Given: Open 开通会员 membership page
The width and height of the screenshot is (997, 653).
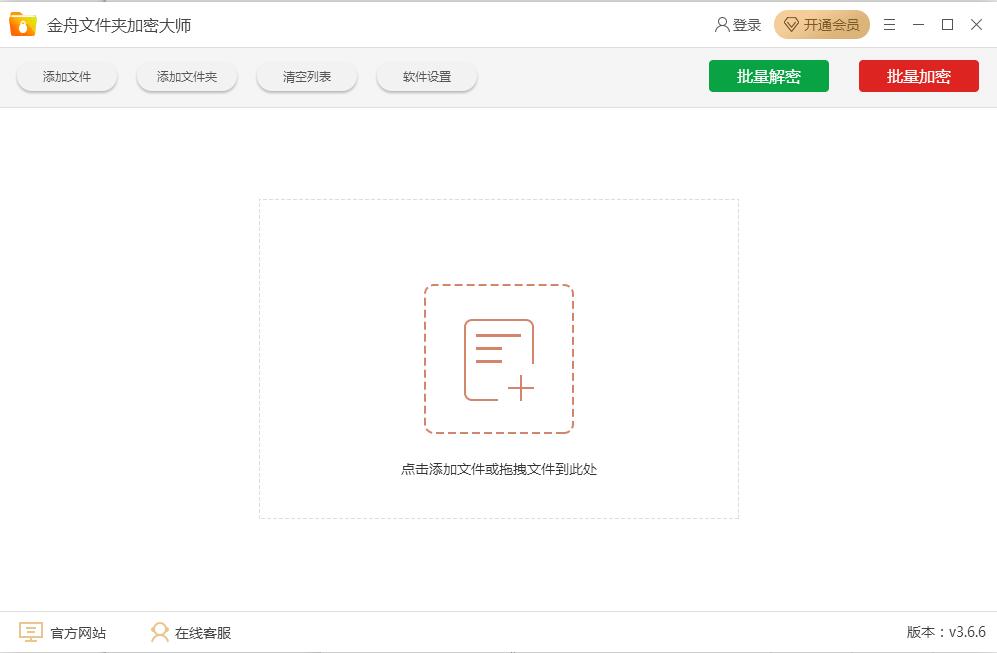Looking at the screenshot, I should click(822, 25).
